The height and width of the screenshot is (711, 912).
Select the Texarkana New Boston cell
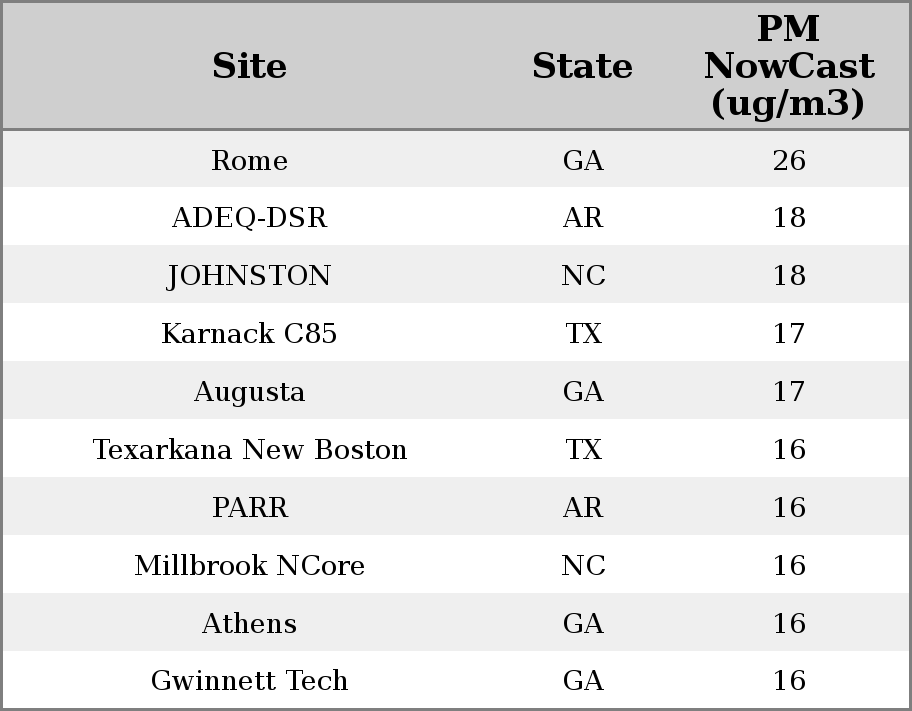pos(249,450)
